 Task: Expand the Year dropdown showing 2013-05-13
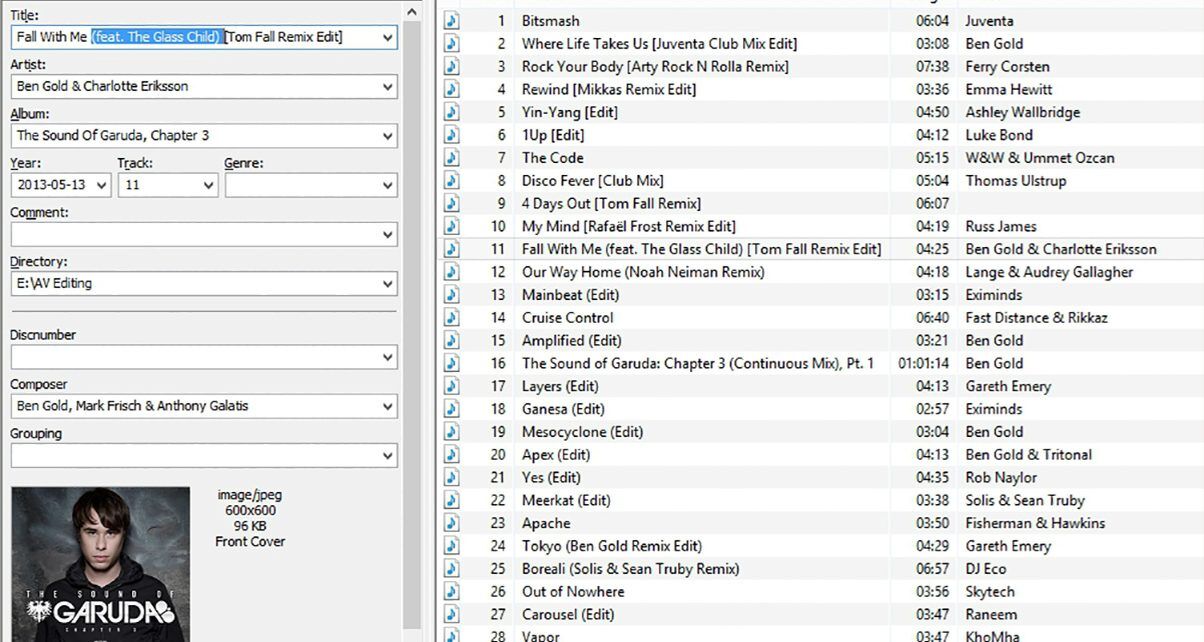pos(101,185)
